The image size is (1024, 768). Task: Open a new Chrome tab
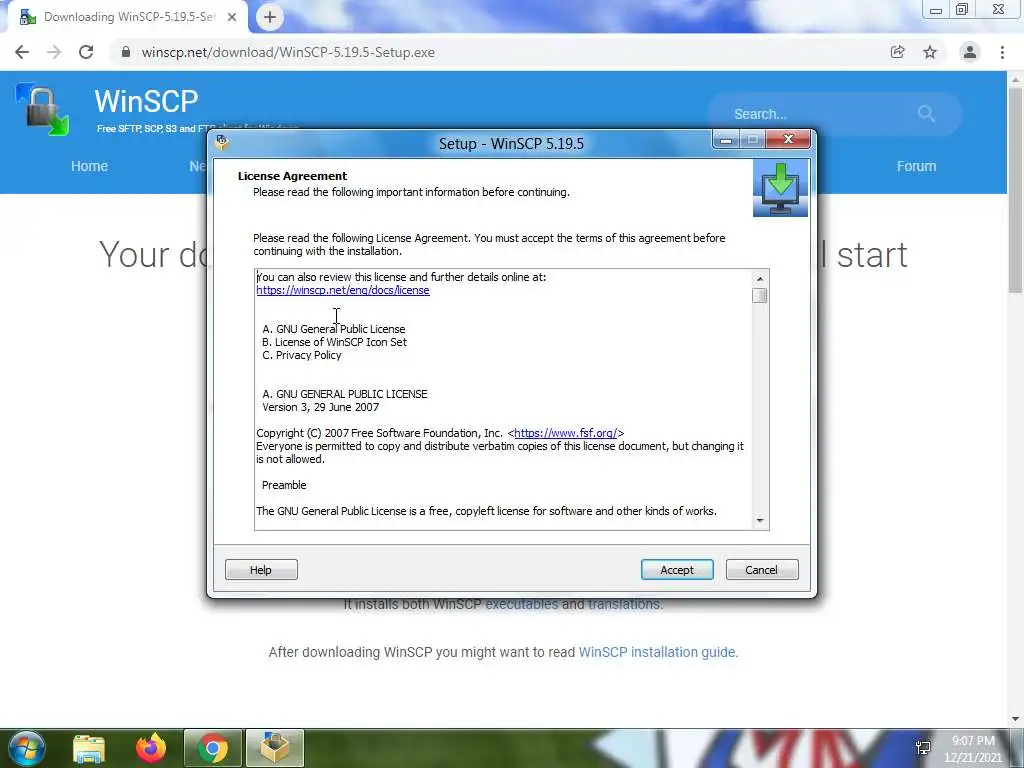click(270, 17)
